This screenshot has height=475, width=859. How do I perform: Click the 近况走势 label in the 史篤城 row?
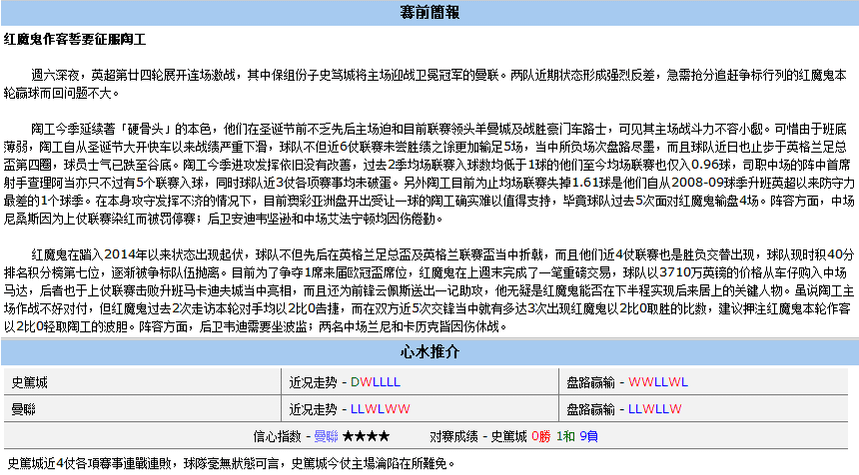coord(313,382)
